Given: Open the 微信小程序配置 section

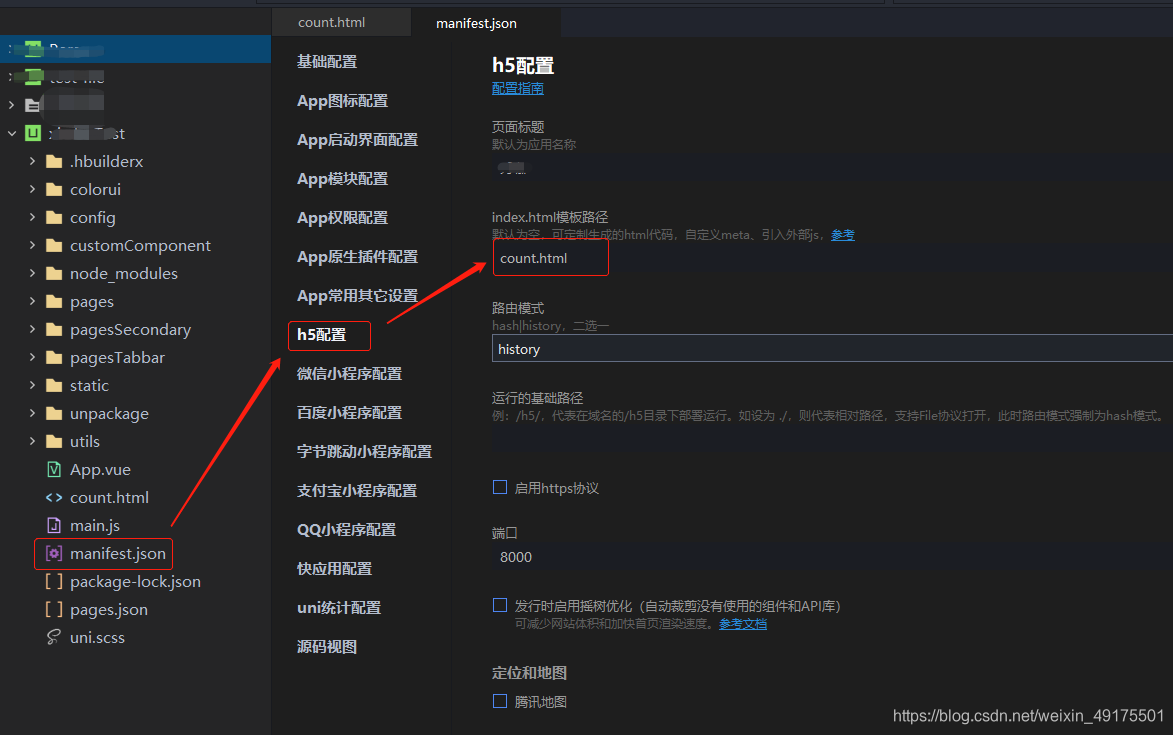Looking at the screenshot, I should [x=349, y=374].
